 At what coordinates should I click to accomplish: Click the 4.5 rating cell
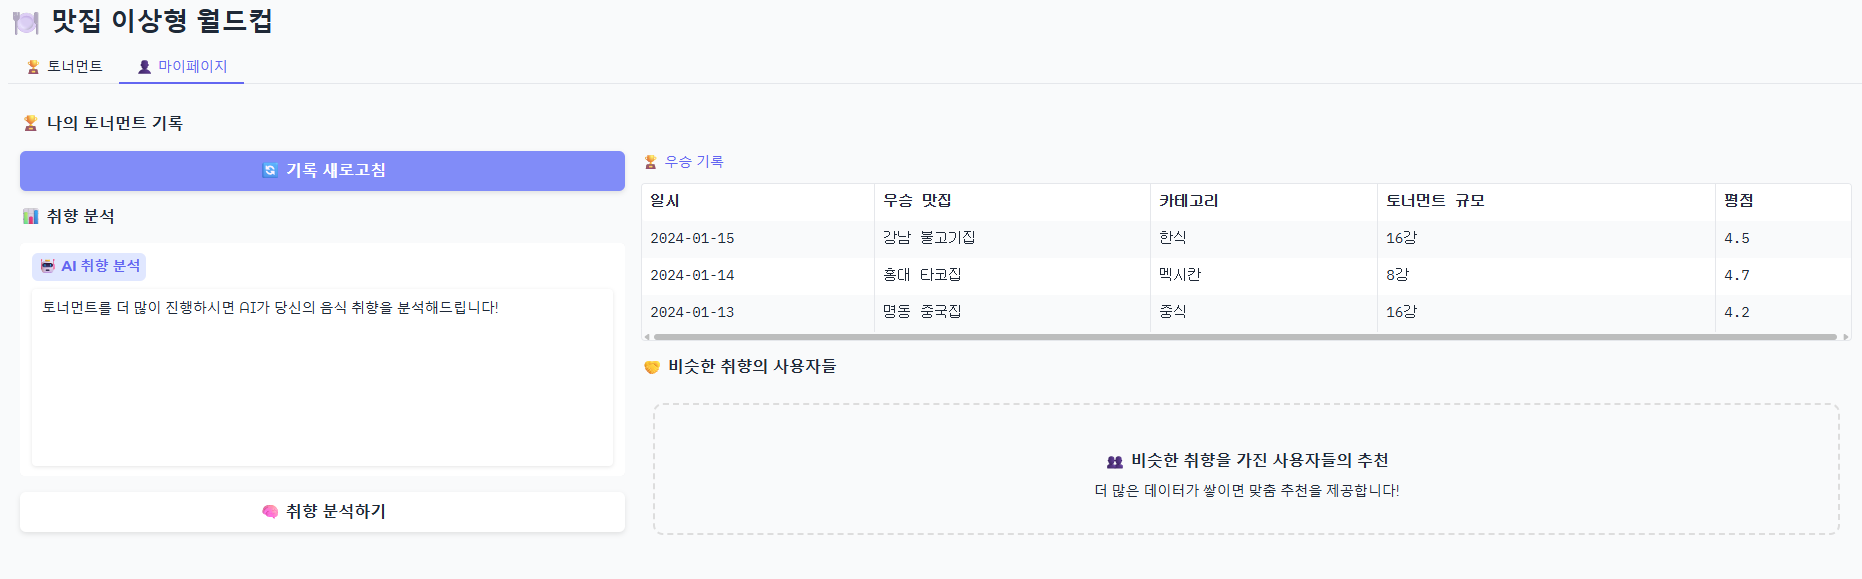click(1783, 238)
